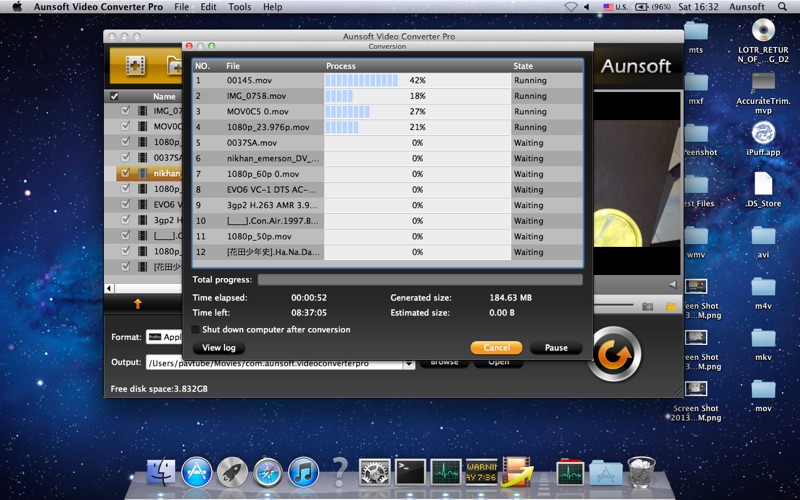Open Terminal from the dock
This screenshot has width=800, height=500.
click(410, 472)
